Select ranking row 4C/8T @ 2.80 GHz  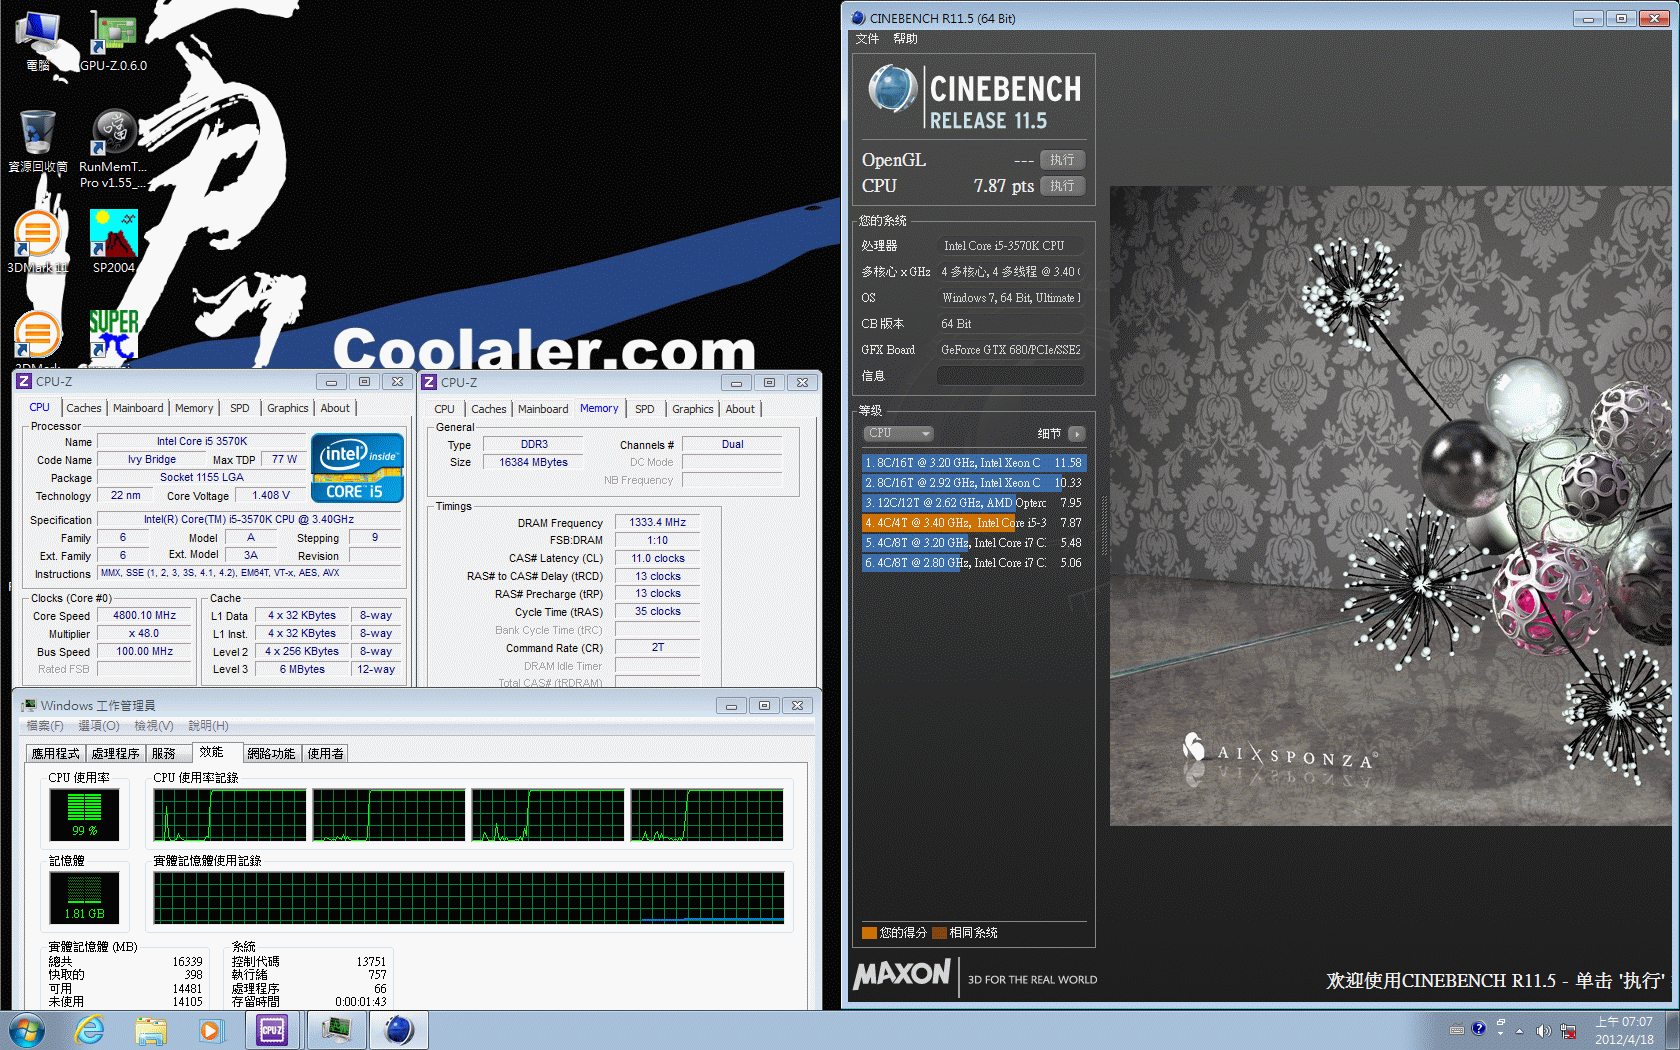pyautogui.click(x=974, y=563)
